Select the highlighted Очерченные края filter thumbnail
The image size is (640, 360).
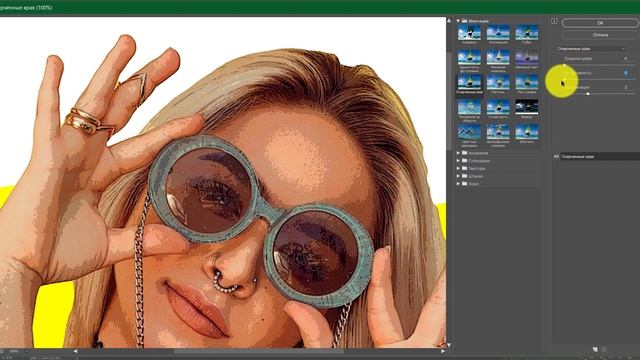point(469,82)
